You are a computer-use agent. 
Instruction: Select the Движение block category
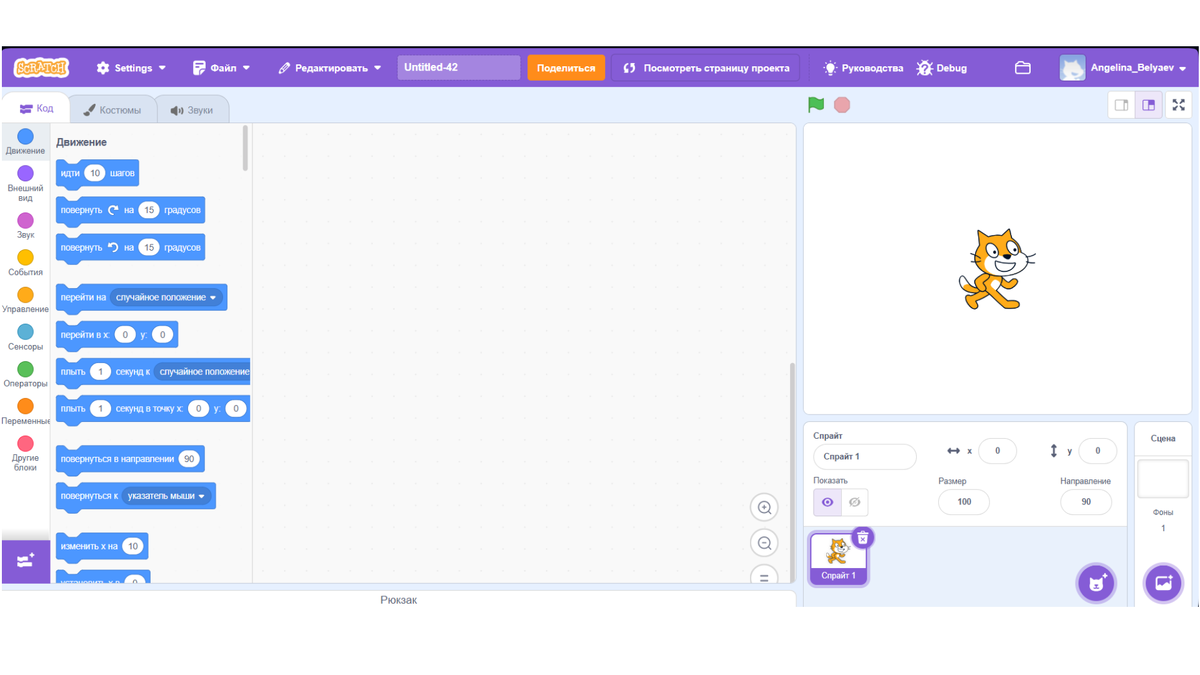tap(25, 141)
